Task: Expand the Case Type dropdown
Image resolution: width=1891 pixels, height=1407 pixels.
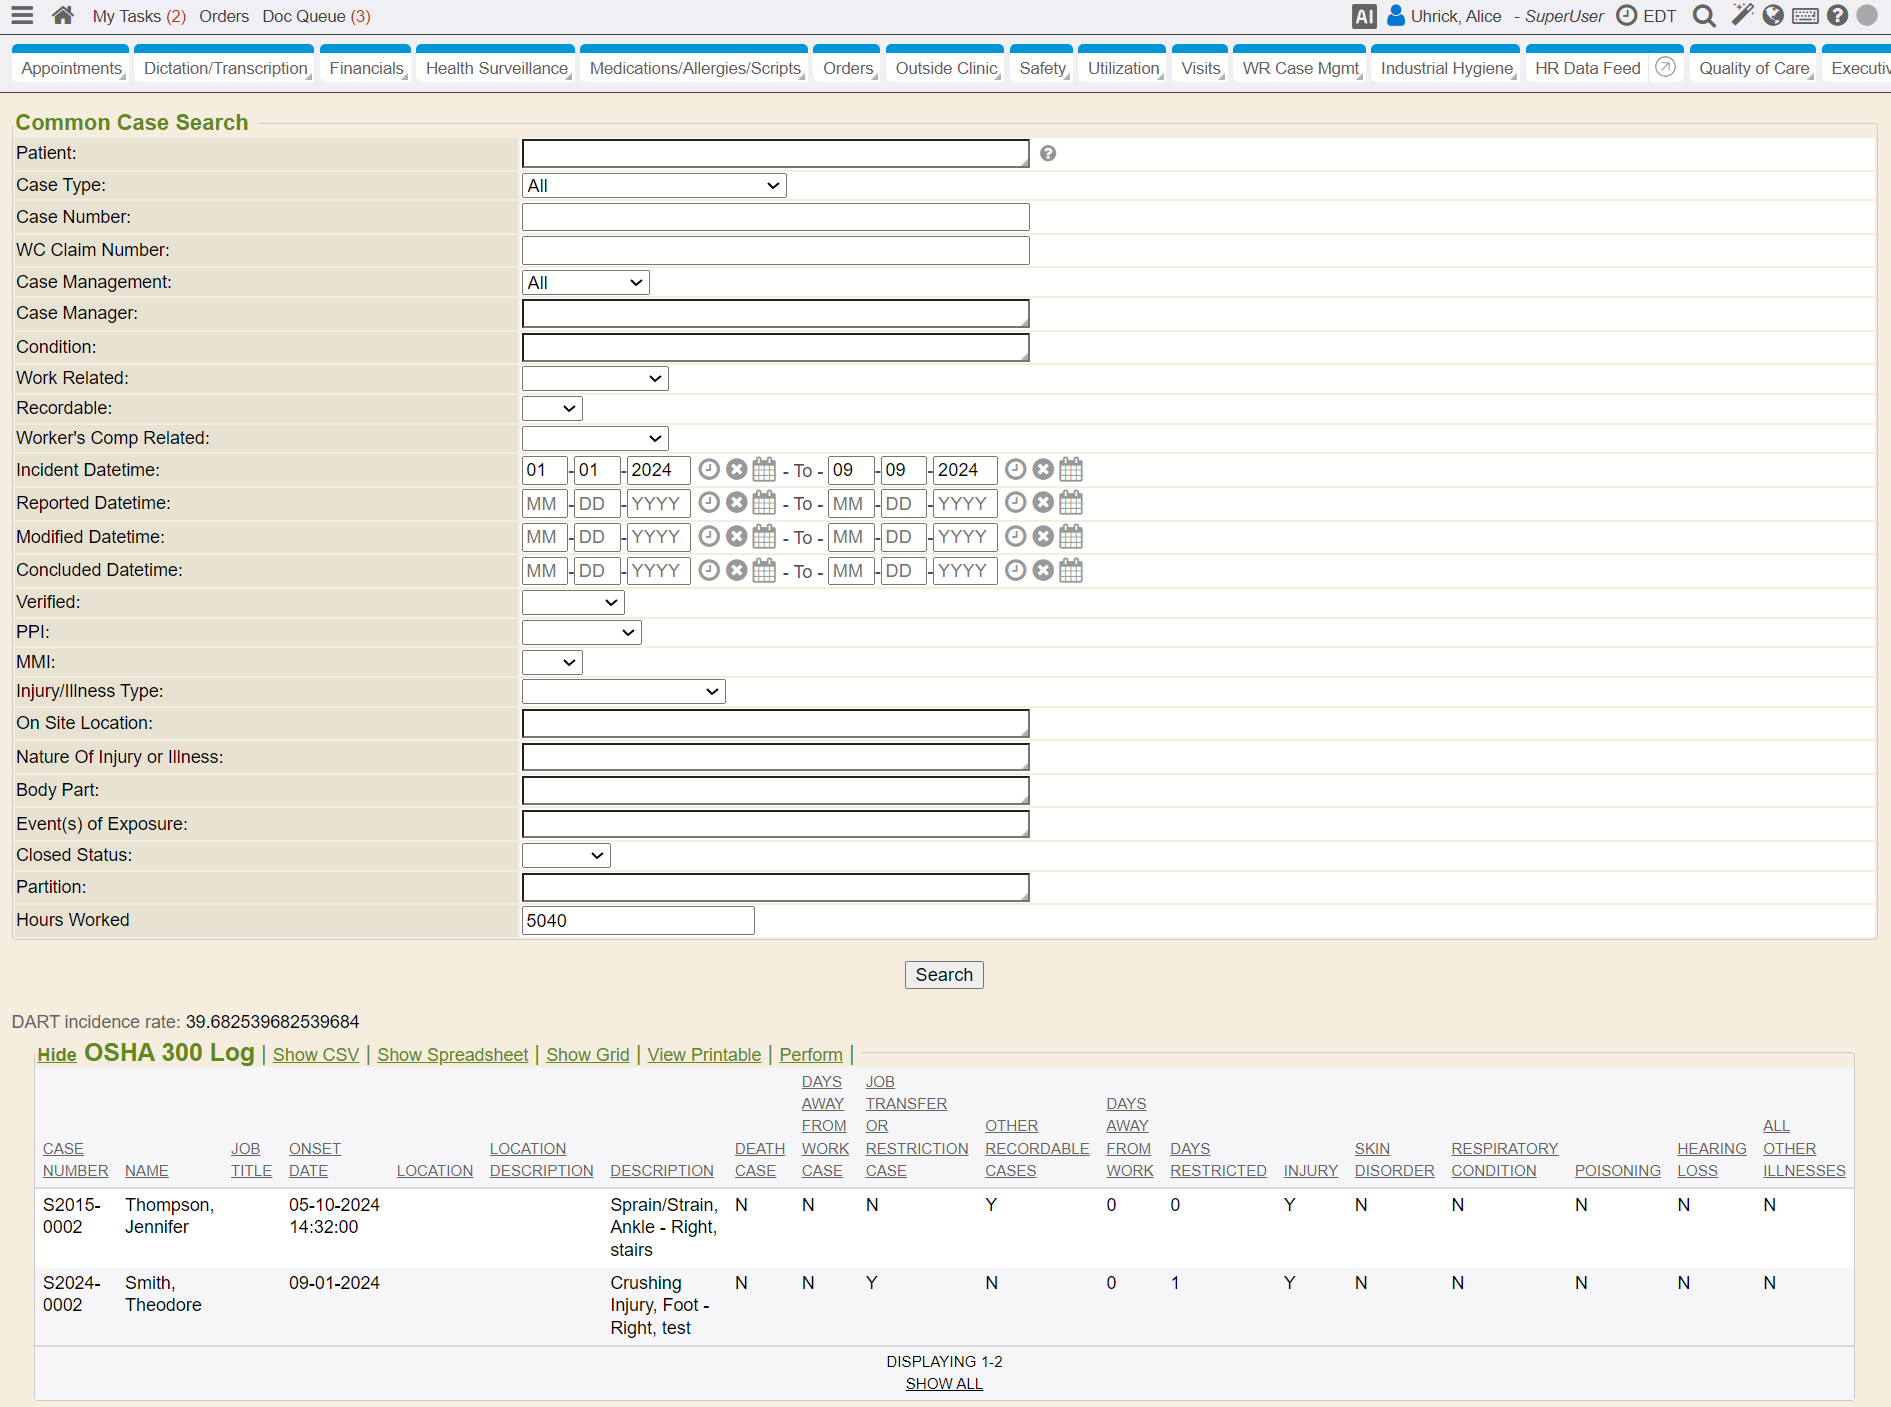Action: point(654,186)
